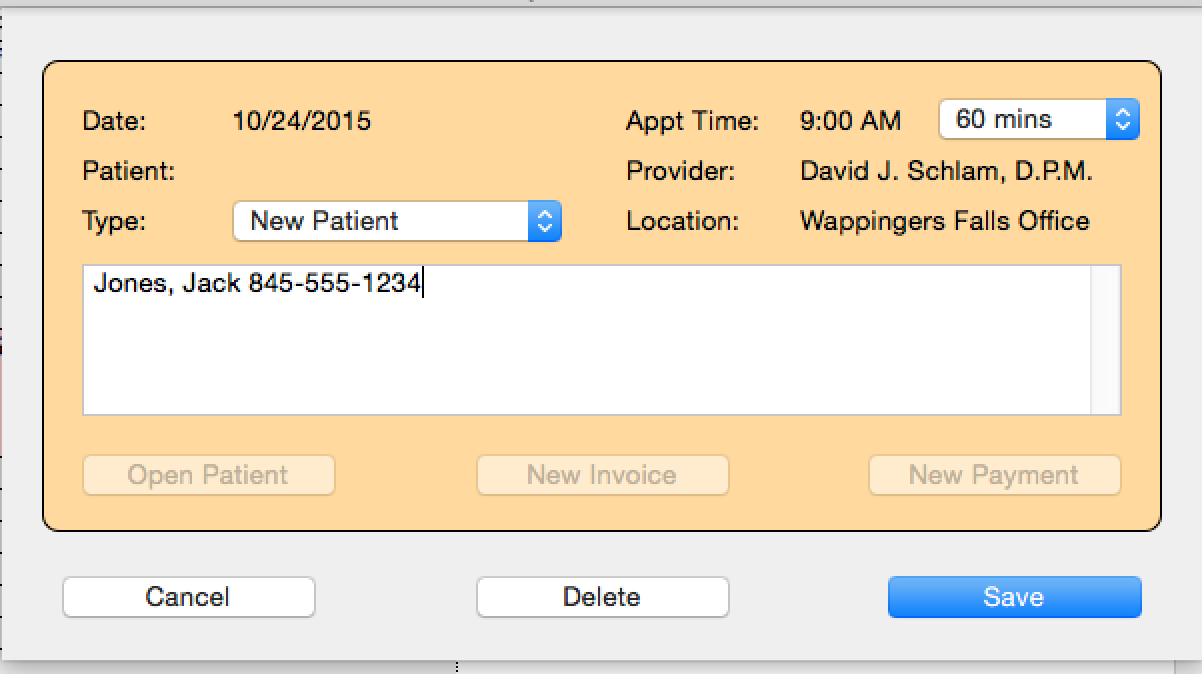The width and height of the screenshot is (1202, 674).
Task: Click the Appt Time: label
Action: tap(692, 122)
